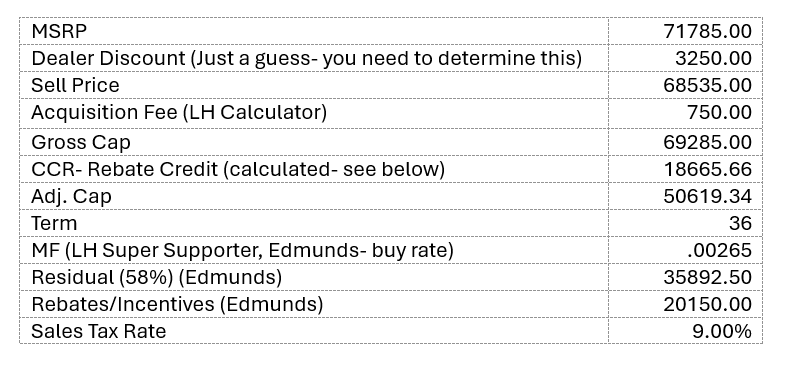
Task: Select the Gross Cap label cell
Action: click(x=314, y=142)
